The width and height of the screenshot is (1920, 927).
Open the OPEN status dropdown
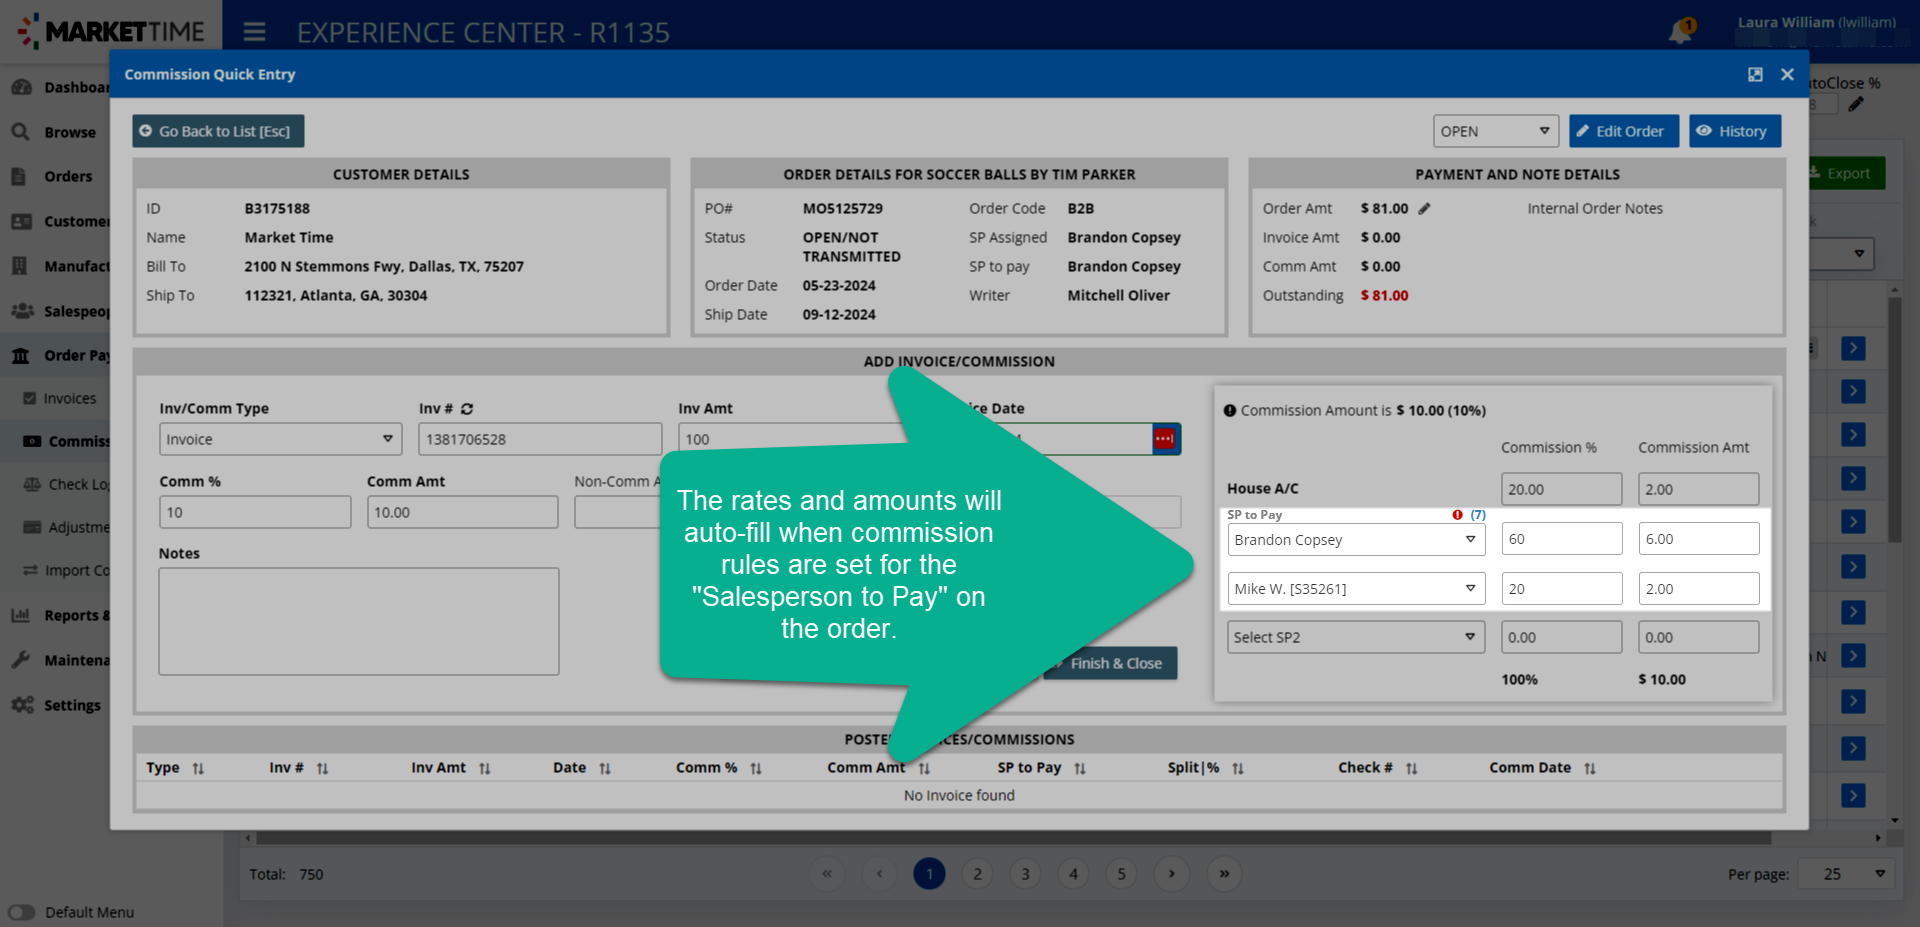click(1495, 131)
